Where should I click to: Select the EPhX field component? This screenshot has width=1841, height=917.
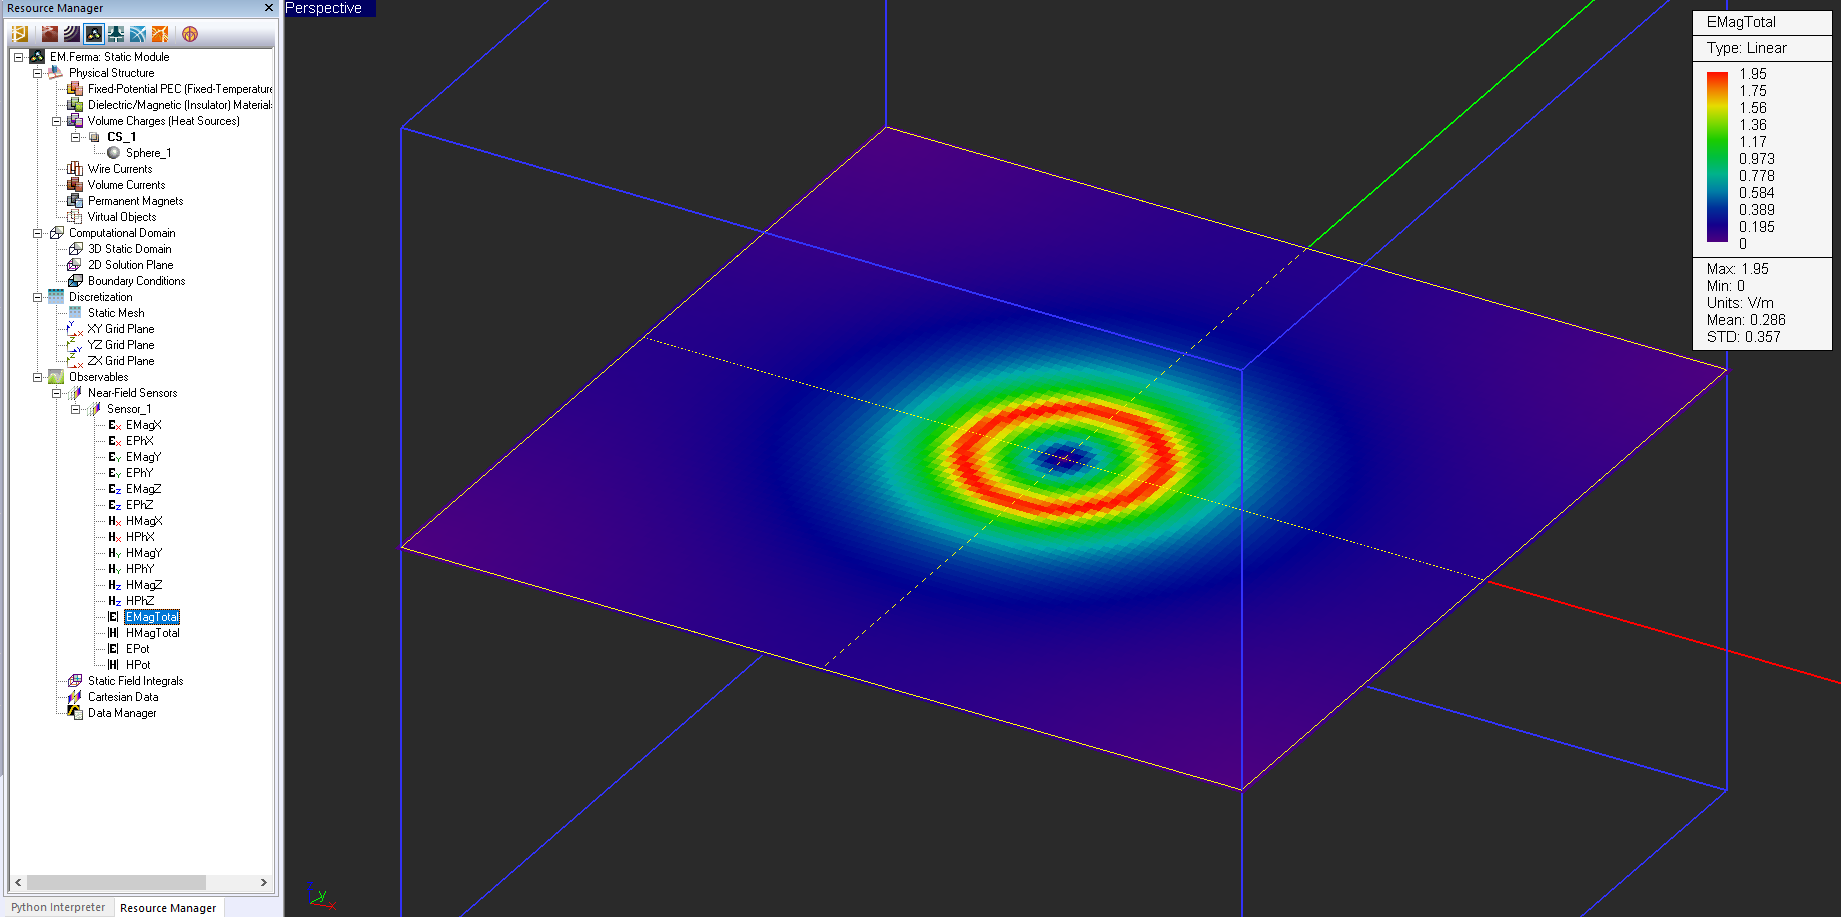click(x=140, y=441)
